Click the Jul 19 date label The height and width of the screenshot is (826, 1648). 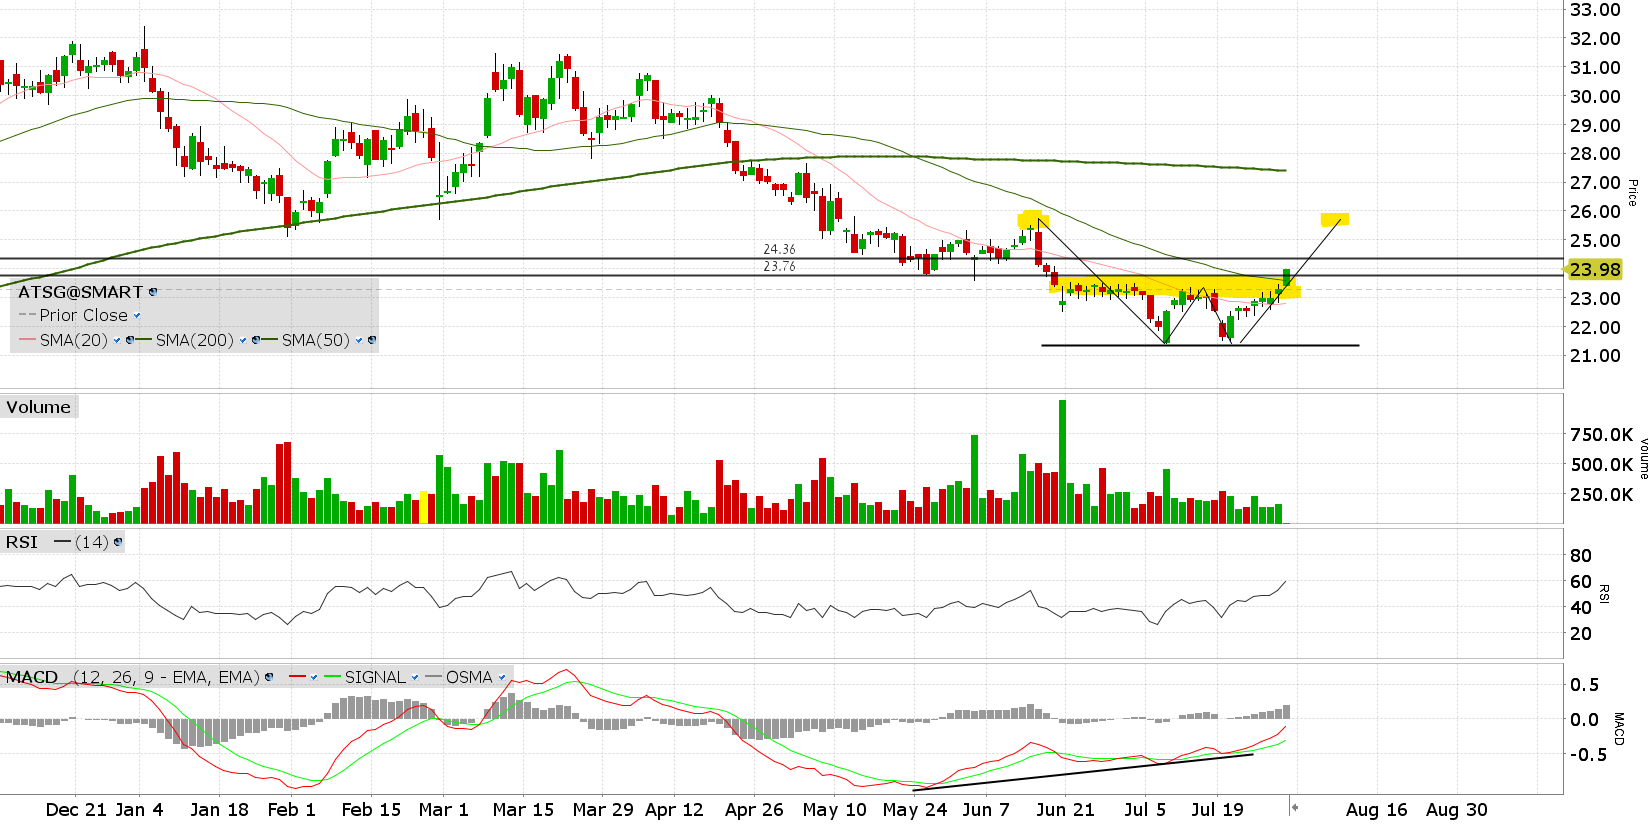[x=1217, y=810]
